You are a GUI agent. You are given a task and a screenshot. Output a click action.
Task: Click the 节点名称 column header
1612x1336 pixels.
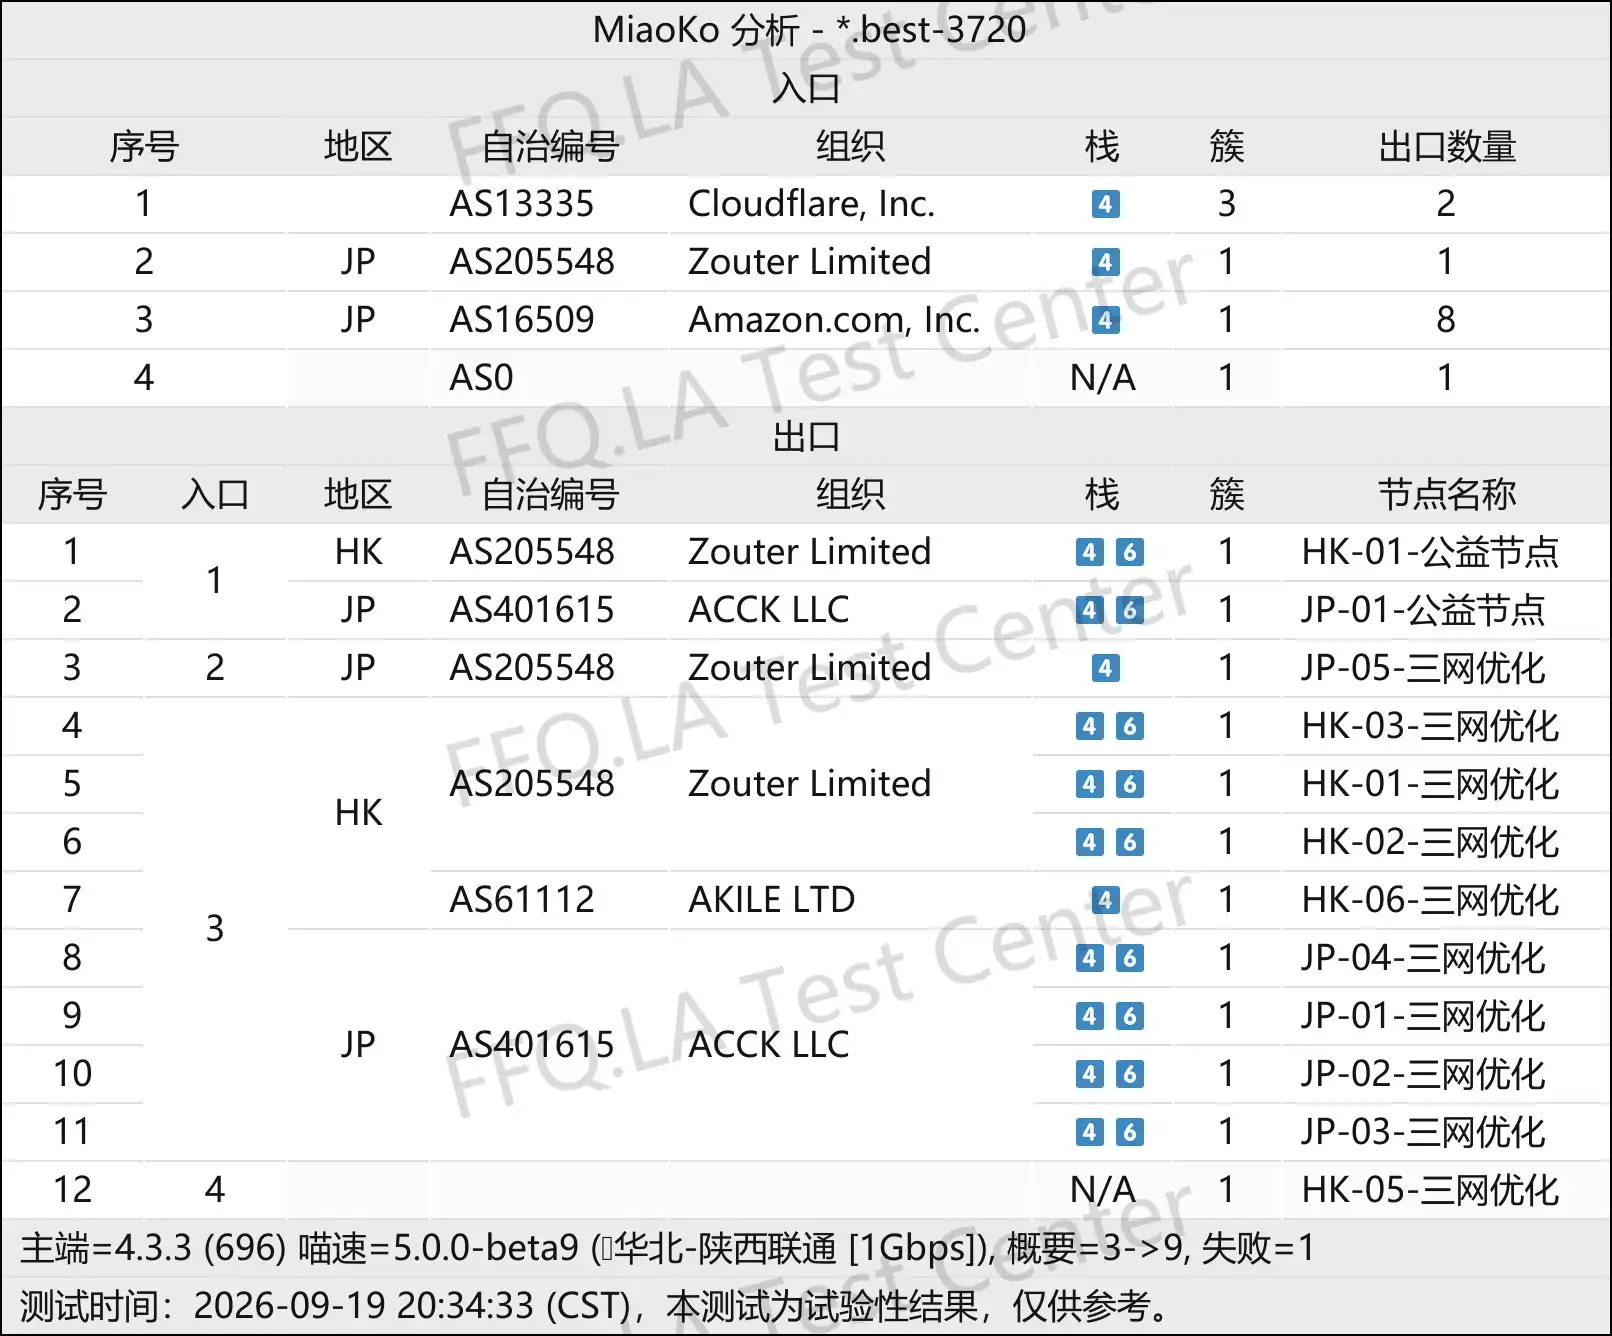point(1446,494)
